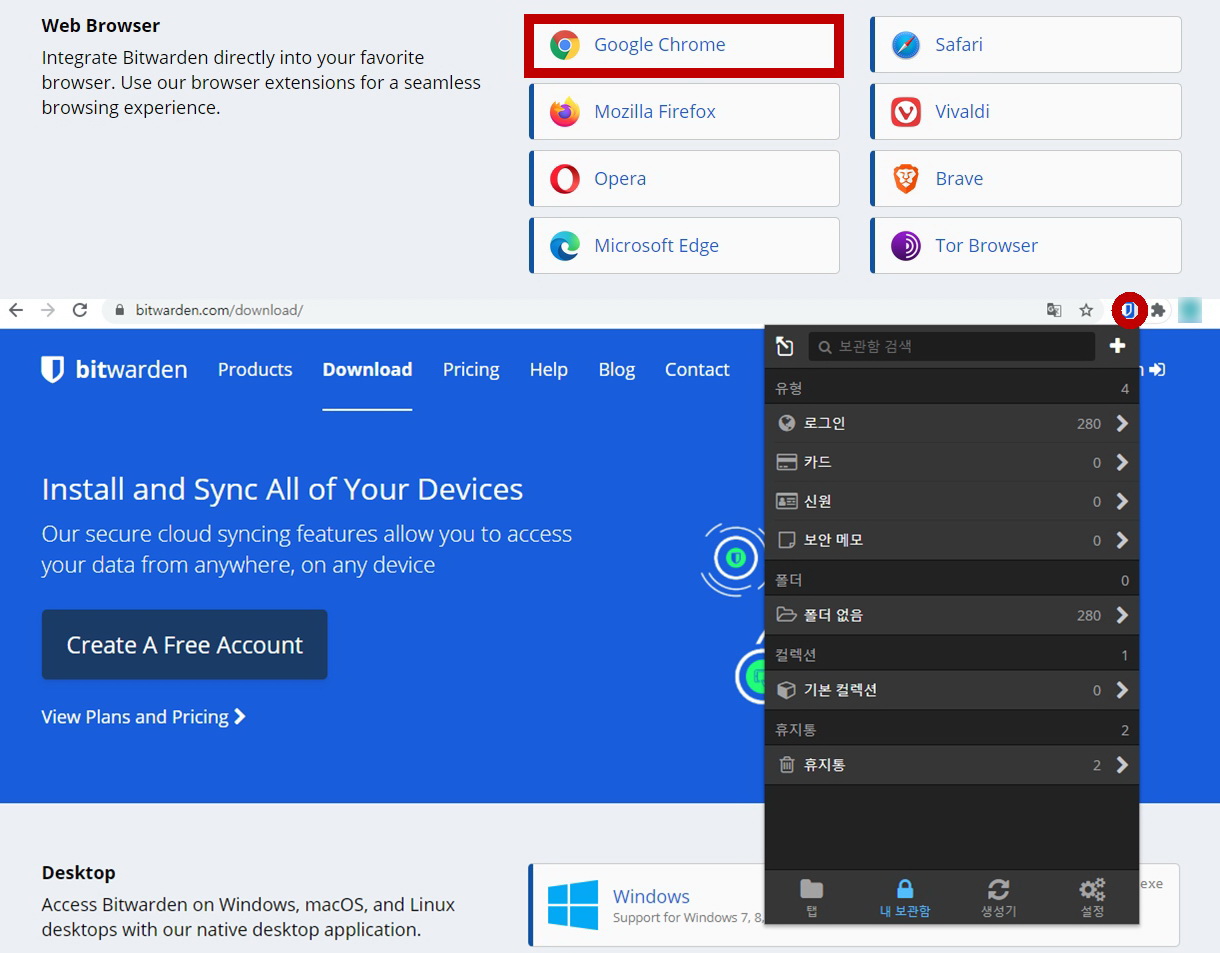Click the 기본 컬렉션 row label
The image size is (1220, 953).
840,690
